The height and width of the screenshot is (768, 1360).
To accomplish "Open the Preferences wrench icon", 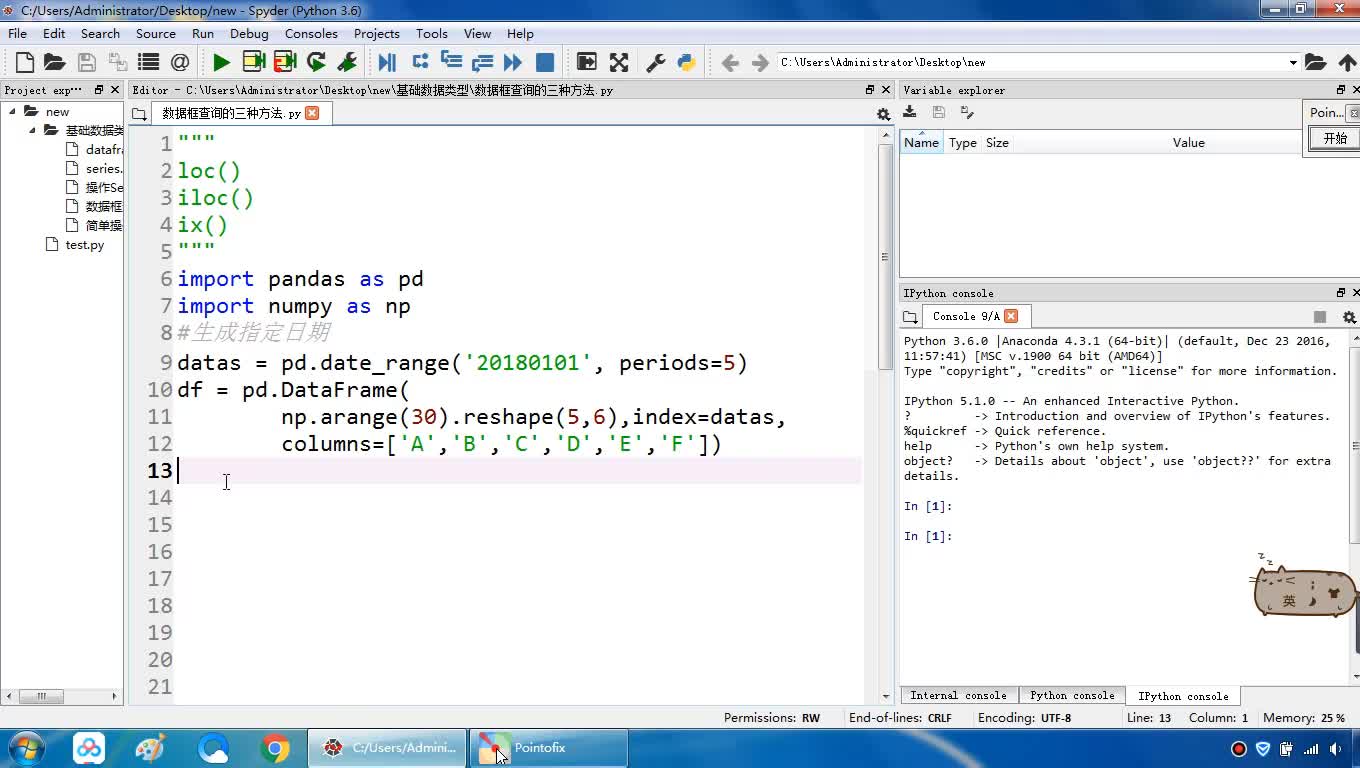I will click(x=656, y=62).
